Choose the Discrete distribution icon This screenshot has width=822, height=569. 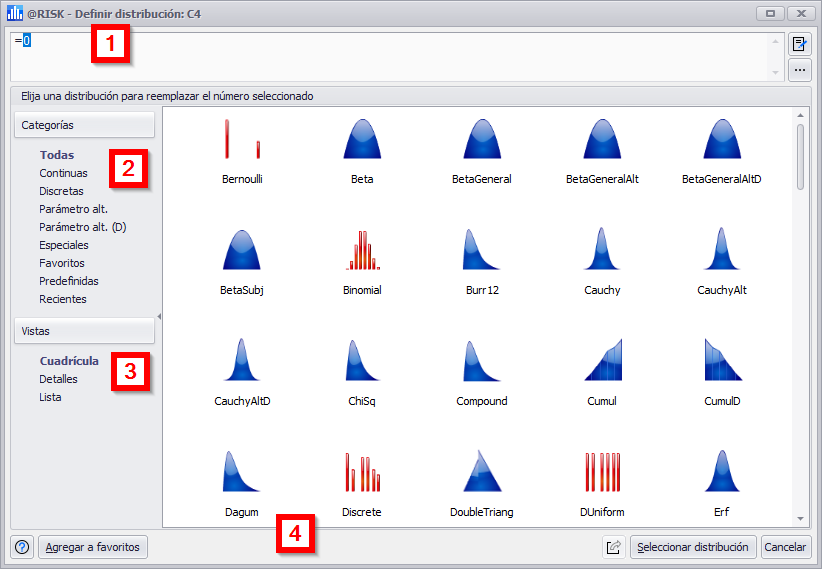coord(362,471)
